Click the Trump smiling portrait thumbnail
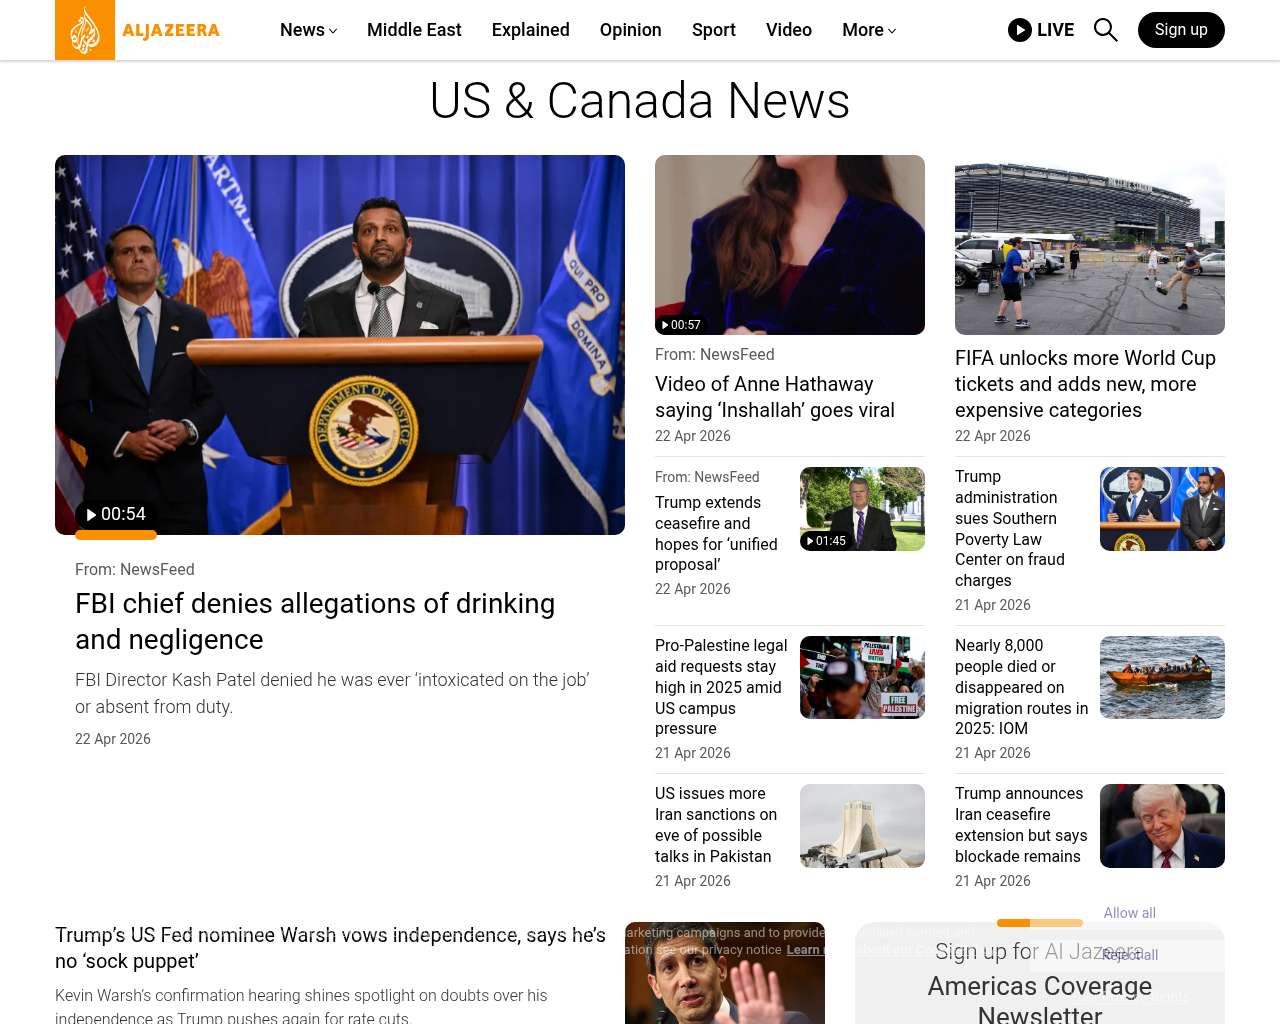1280x1024 pixels. [x=1162, y=826]
